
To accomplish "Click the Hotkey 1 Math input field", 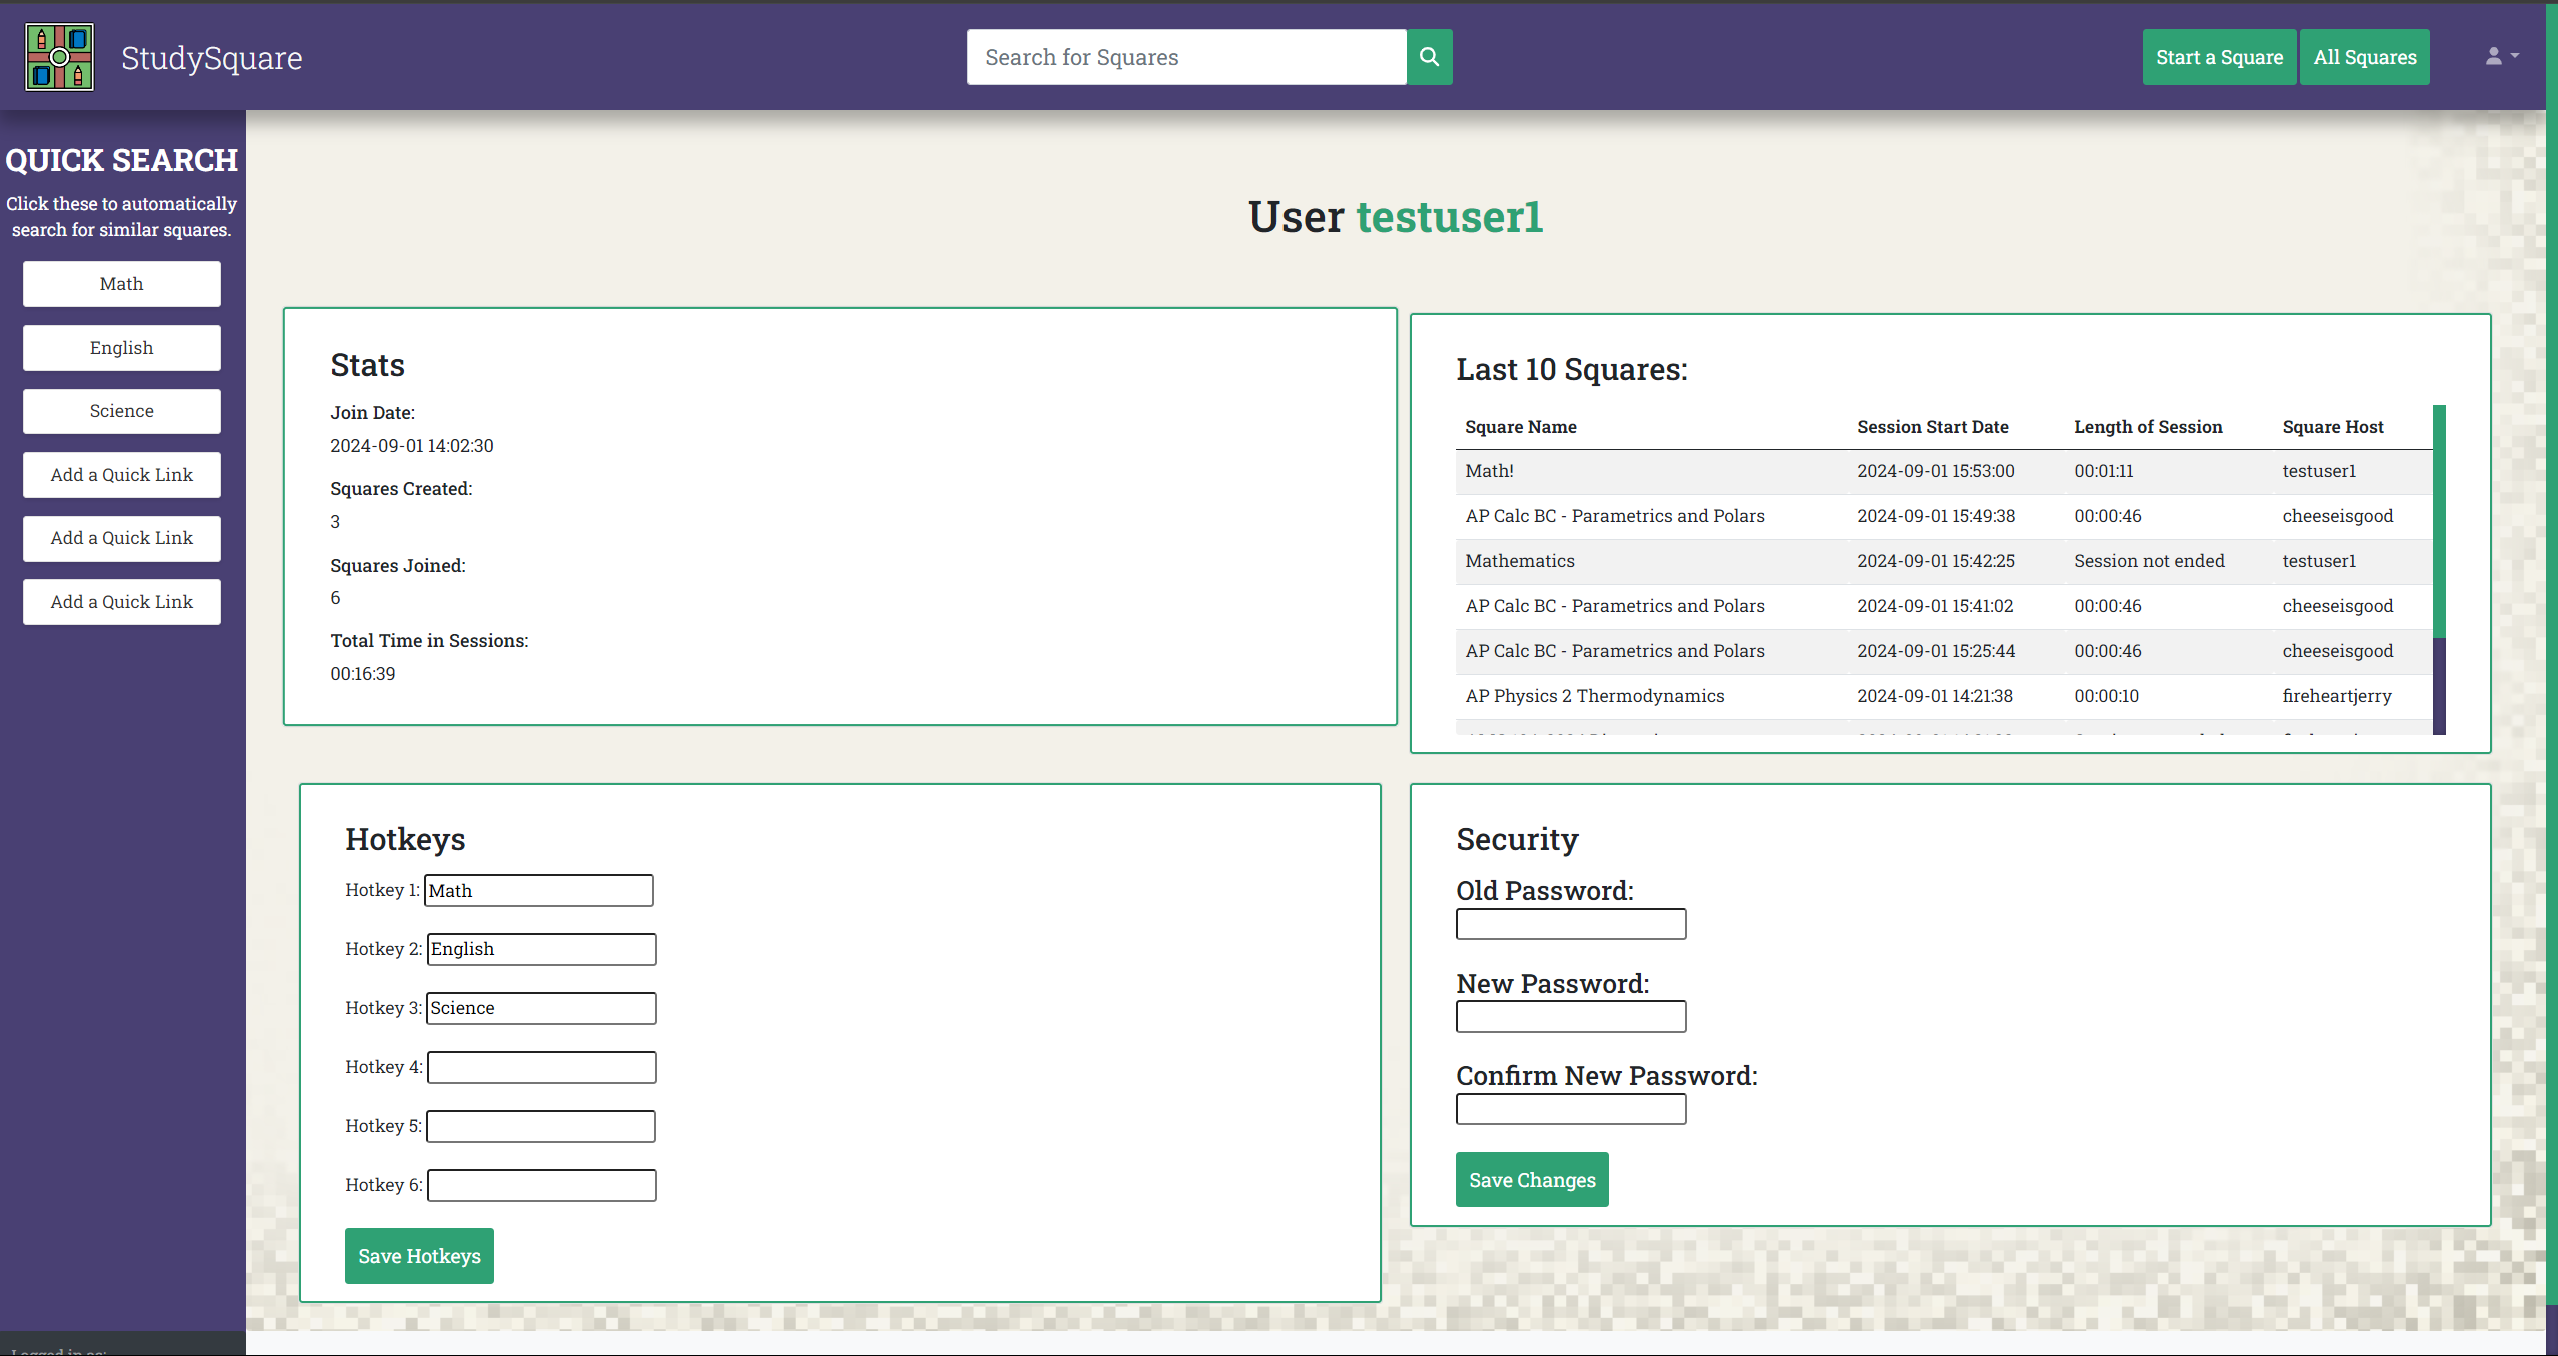I will tap(538, 891).
